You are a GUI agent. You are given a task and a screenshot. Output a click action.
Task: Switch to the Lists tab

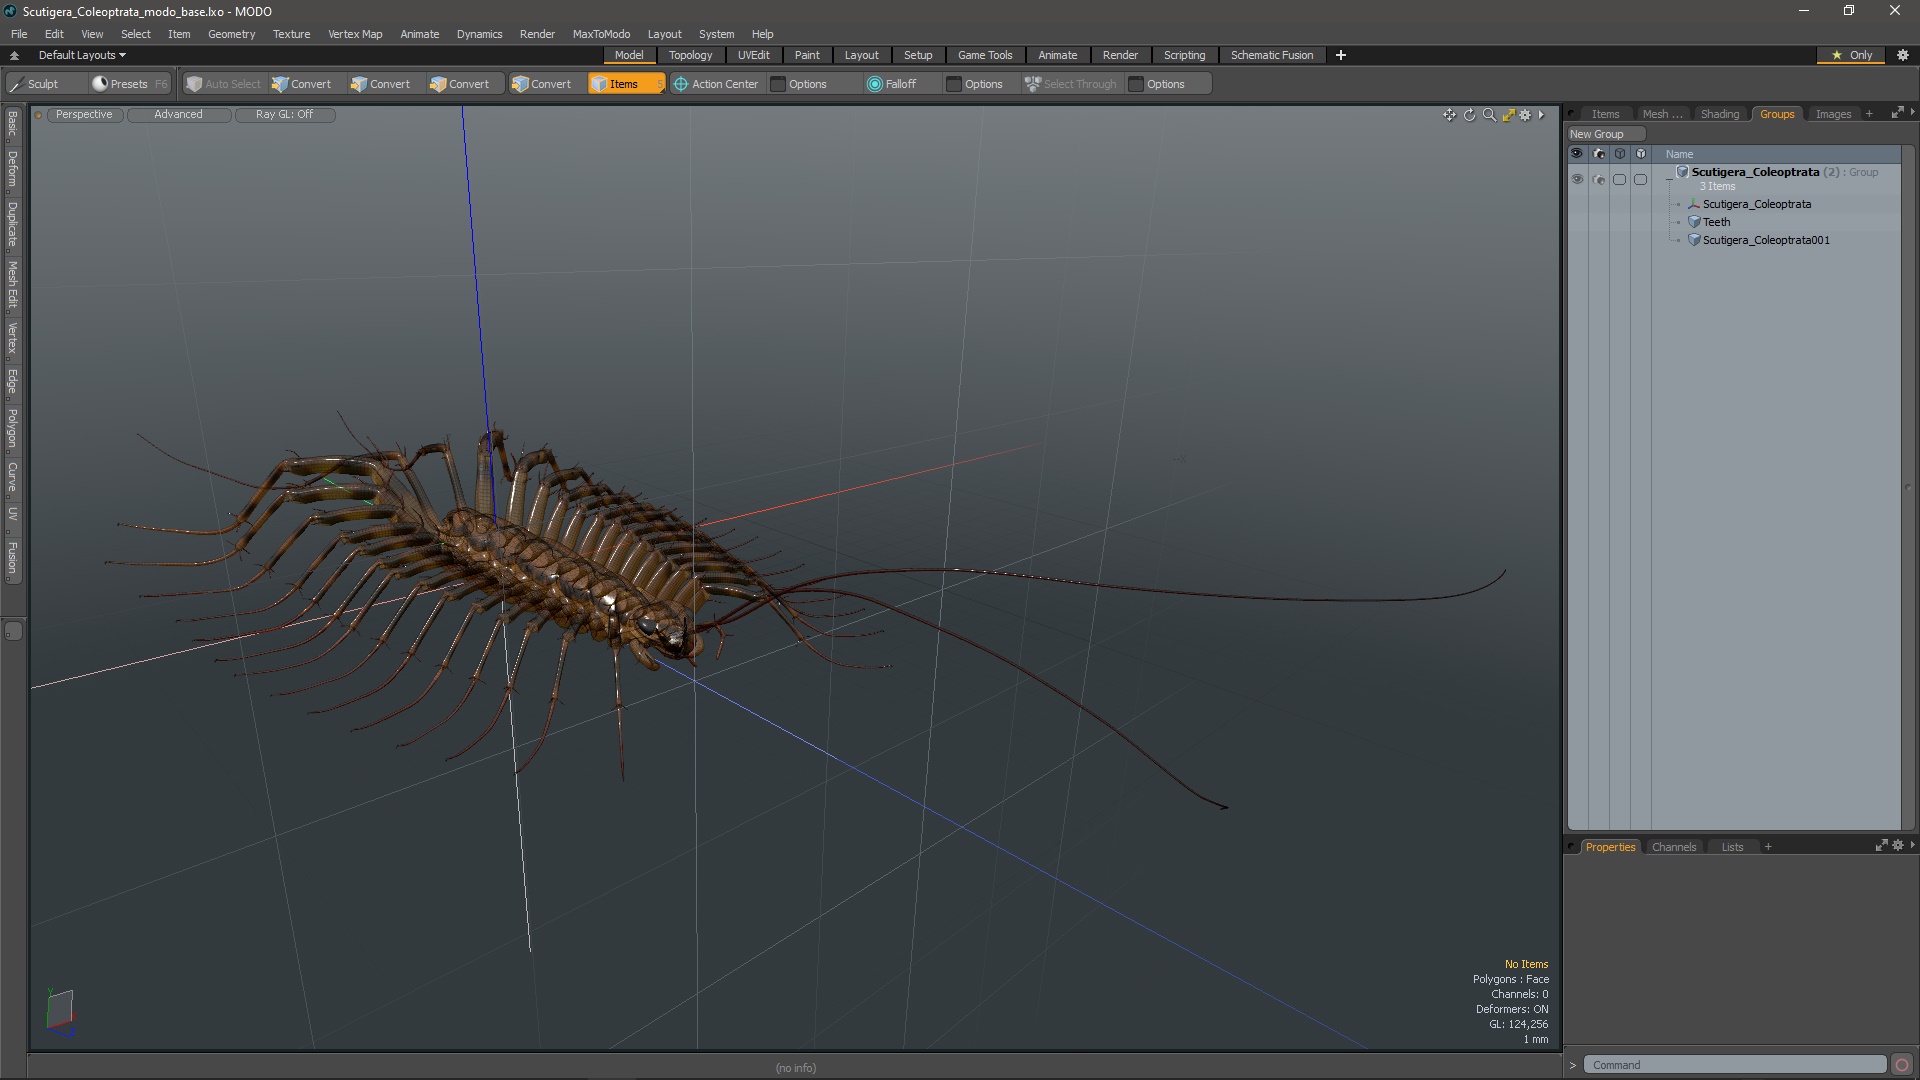[x=1732, y=847]
